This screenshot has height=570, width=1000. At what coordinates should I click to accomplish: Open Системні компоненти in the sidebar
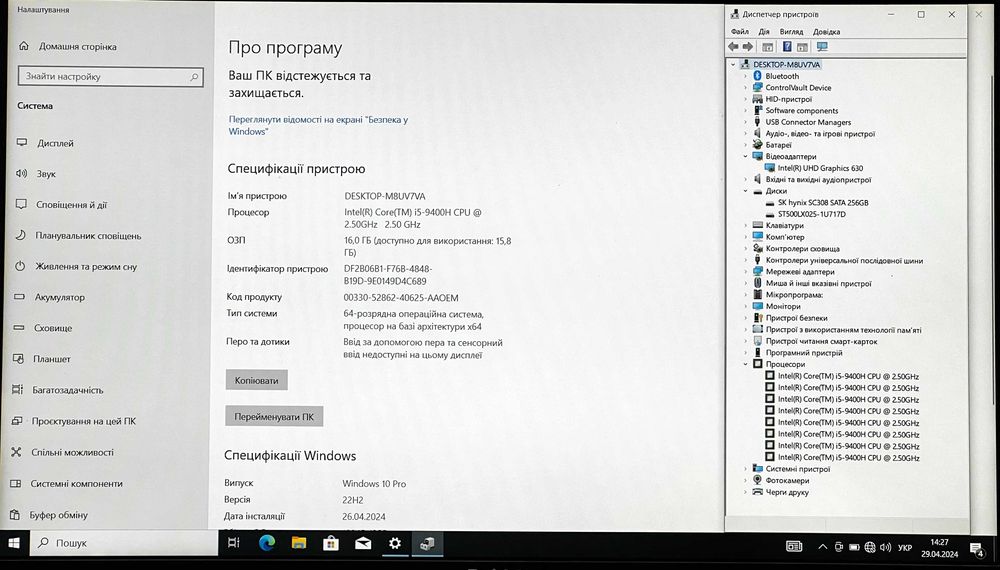click(x=77, y=484)
